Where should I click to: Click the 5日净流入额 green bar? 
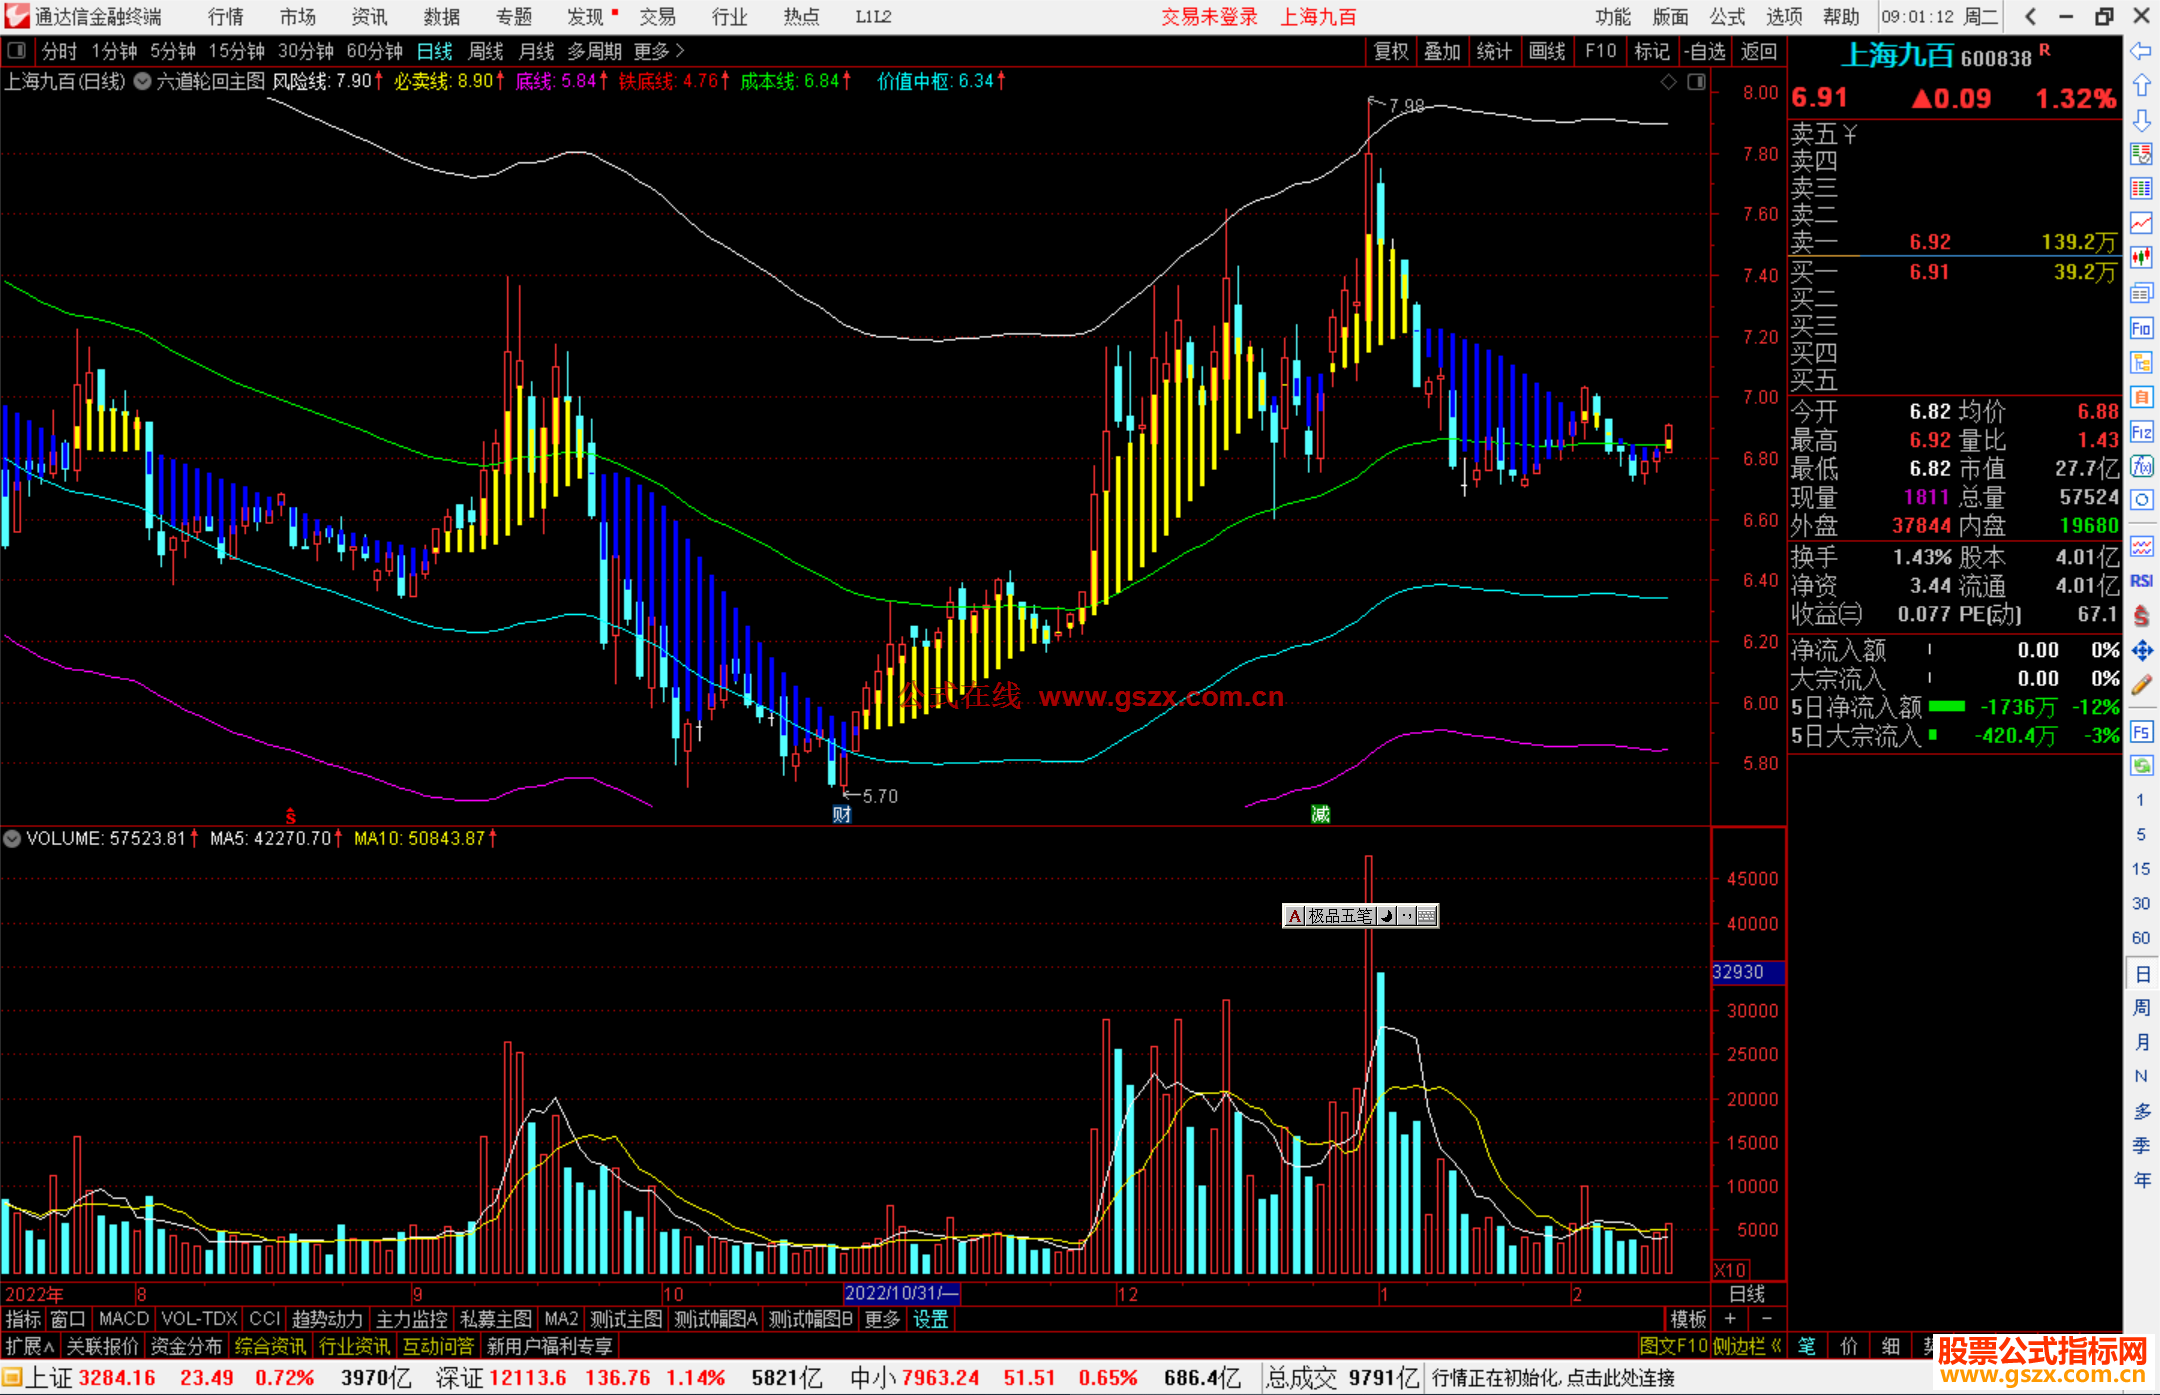click(1946, 707)
